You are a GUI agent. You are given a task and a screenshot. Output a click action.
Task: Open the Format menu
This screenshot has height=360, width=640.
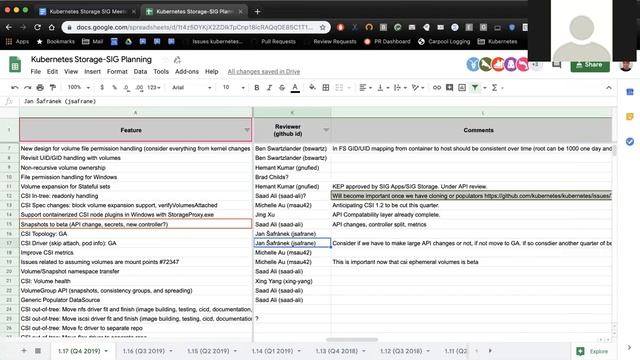(x=117, y=71)
